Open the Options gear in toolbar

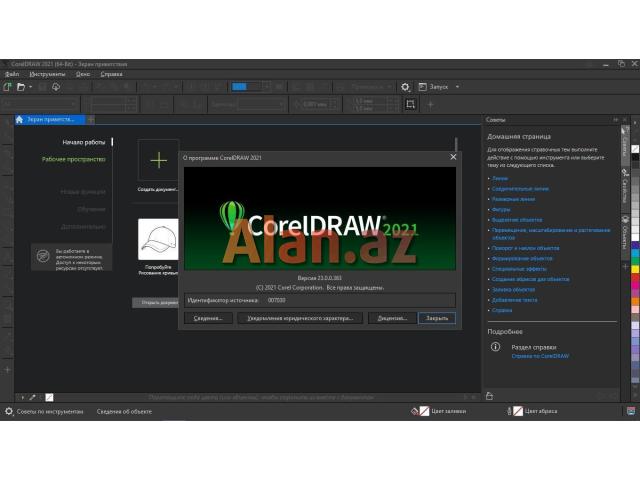point(405,87)
